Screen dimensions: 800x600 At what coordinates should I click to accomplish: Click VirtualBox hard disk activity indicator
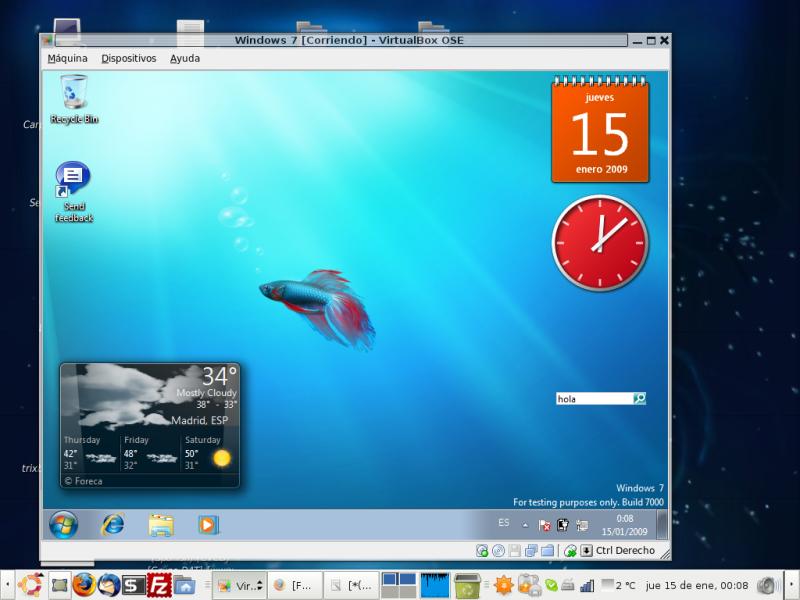pyautogui.click(x=482, y=551)
